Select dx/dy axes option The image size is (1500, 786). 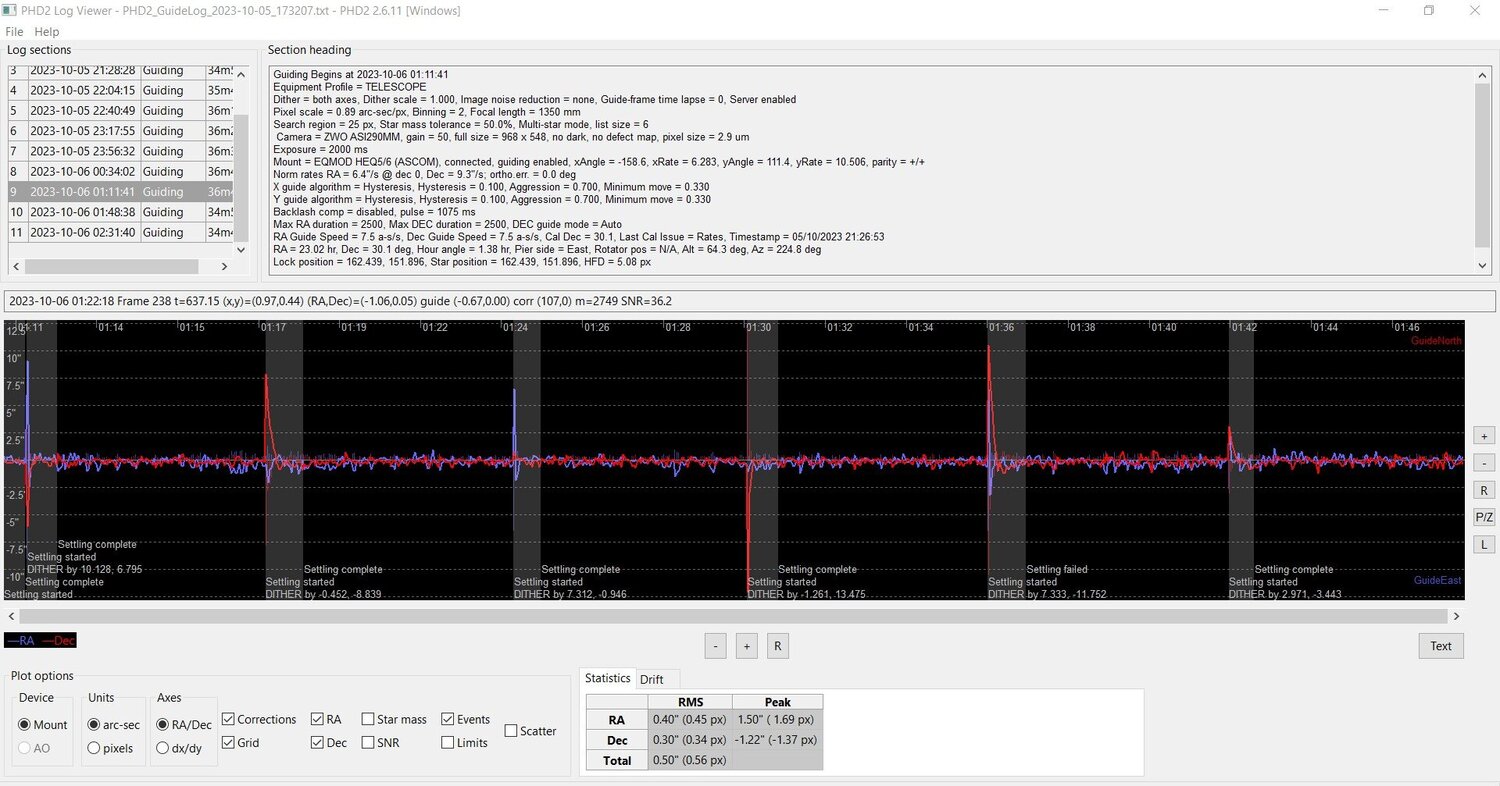click(x=179, y=747)
